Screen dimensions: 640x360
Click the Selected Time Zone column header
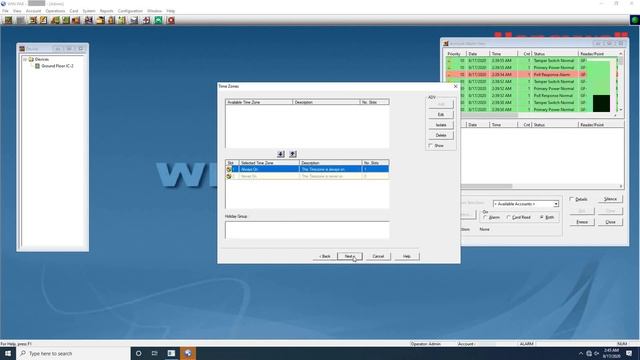[269, 163]
